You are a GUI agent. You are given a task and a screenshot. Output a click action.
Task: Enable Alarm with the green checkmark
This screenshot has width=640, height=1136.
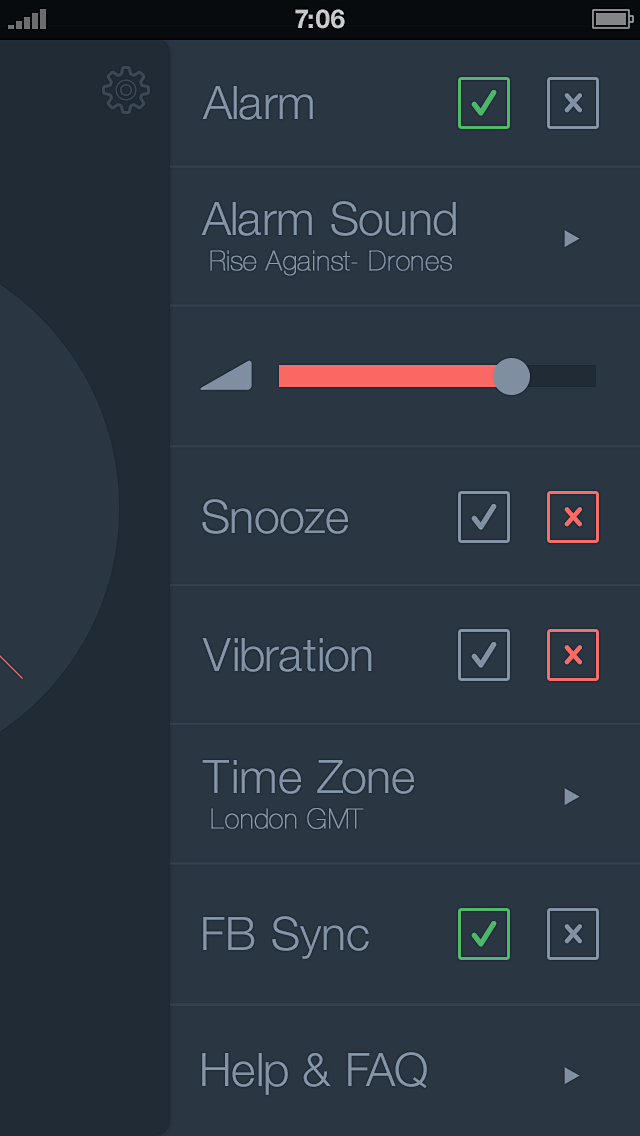484,103
